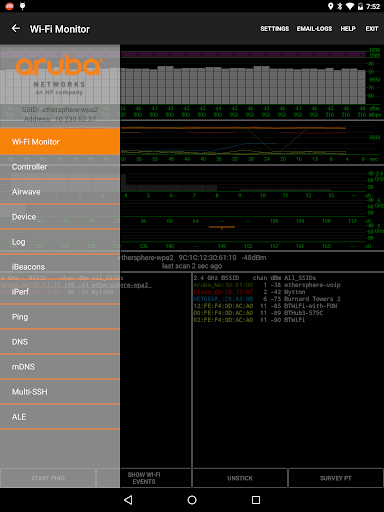Open HELP in the top bar
Screen dimensions: 384x512
348,29
